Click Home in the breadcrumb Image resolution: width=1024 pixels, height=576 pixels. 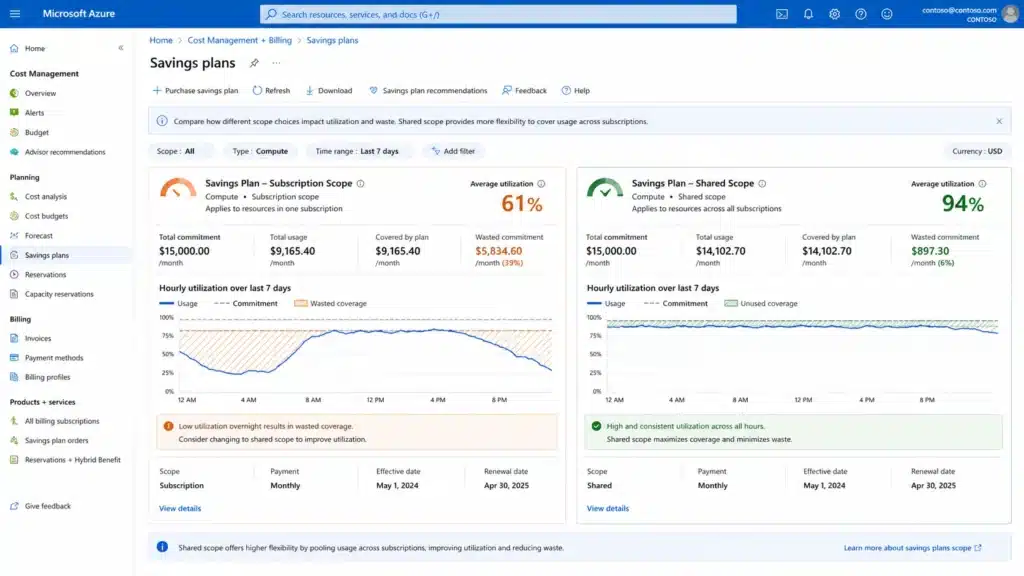click(x=161, y=40)
